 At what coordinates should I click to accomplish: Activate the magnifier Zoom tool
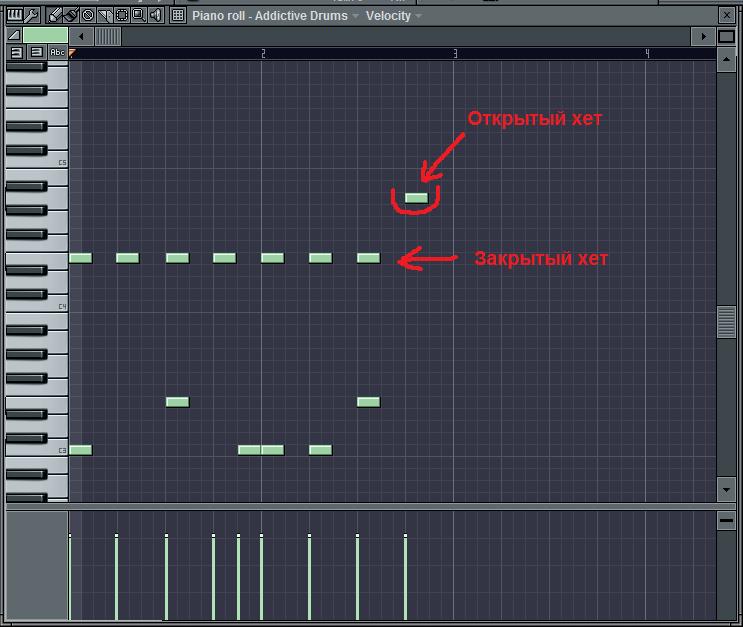pos(139,15)
